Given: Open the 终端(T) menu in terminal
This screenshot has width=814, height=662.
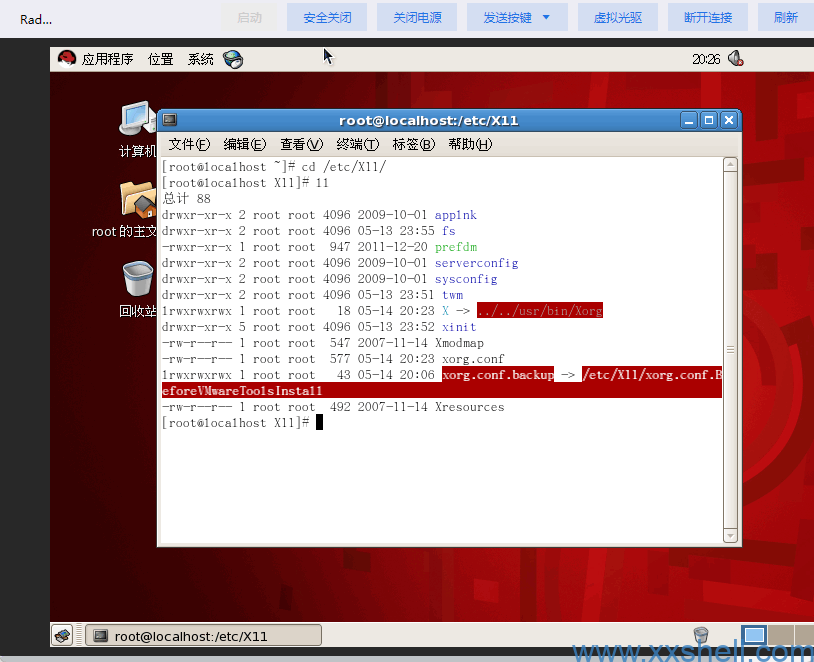Looking at the screenshot, I should 357,144.
